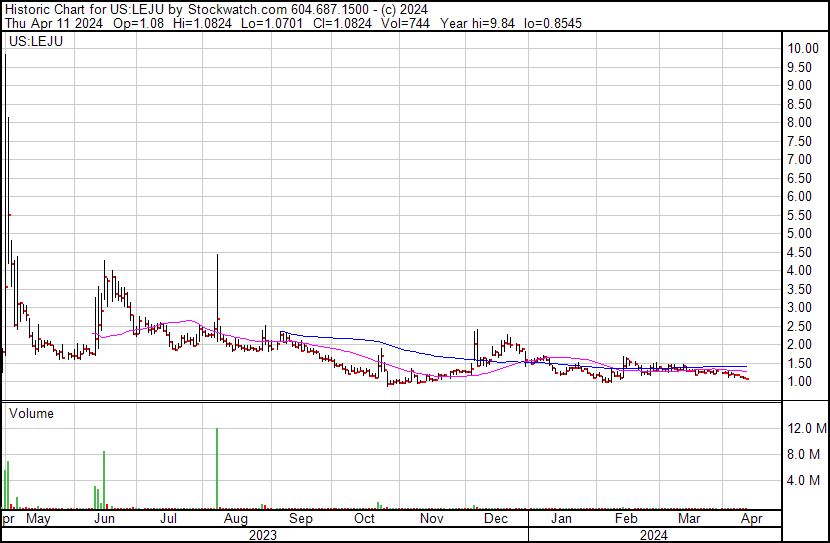Click the Volume panel label
The width and height of the screenshot is (830, 543).
point(31,413)
